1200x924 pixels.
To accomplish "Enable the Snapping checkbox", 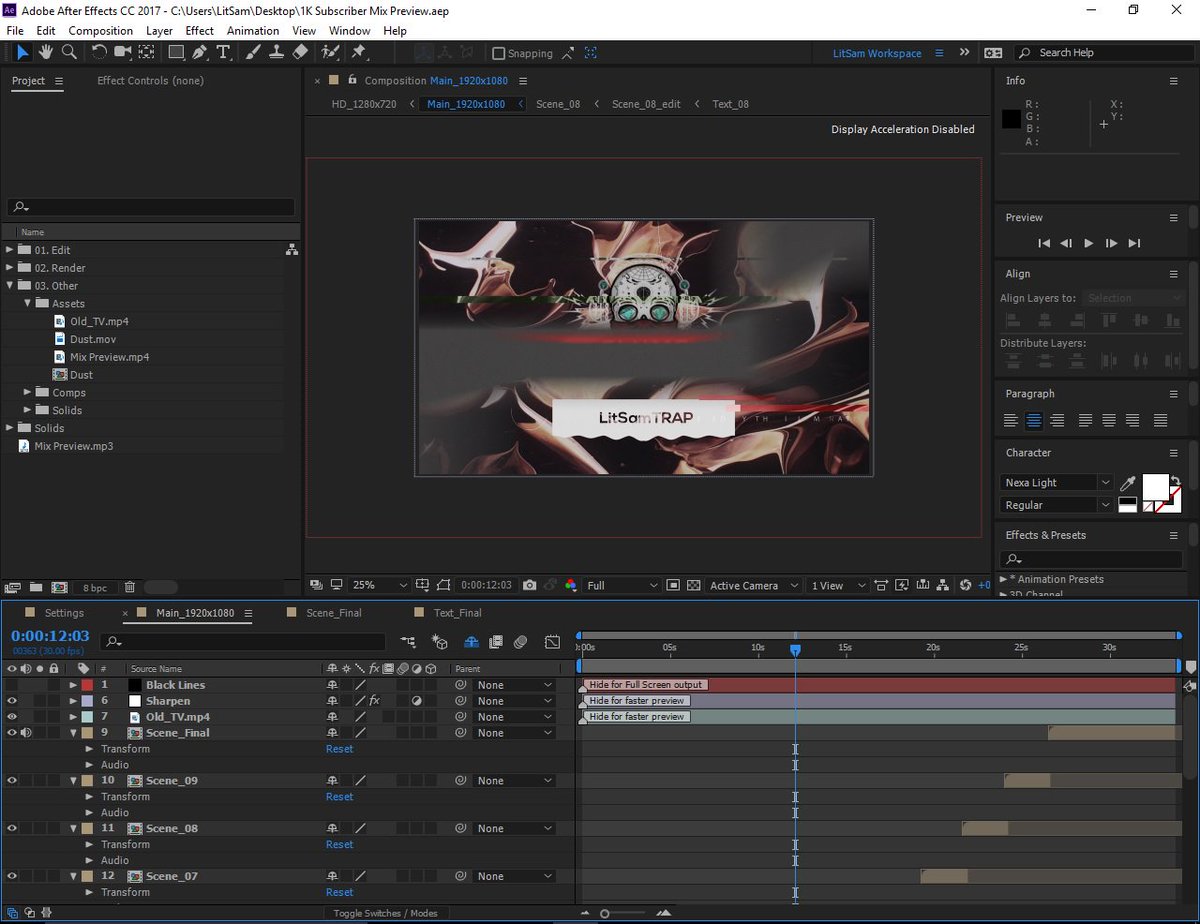I will [497, 53].
